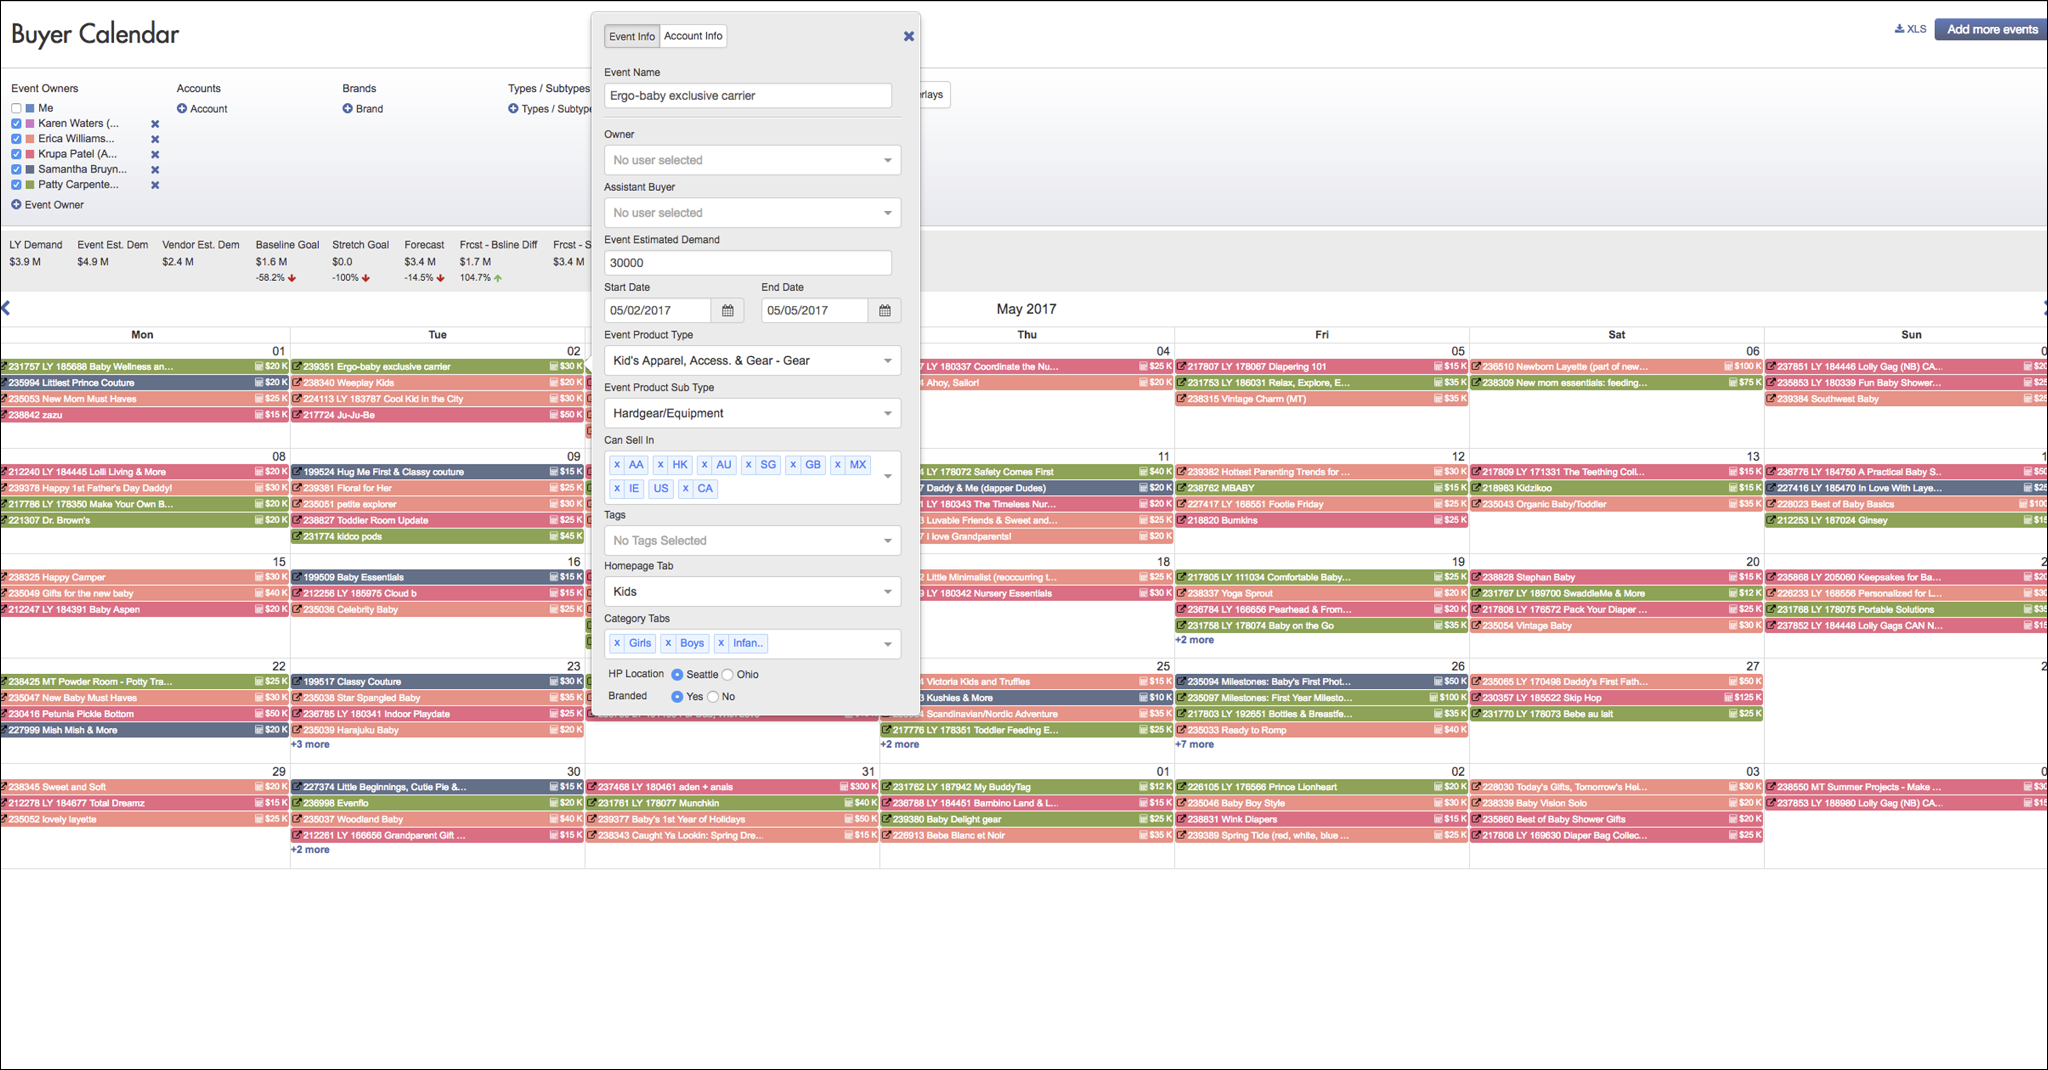Add an Account filter
2048x1070 pixels.
pos(202,109)
